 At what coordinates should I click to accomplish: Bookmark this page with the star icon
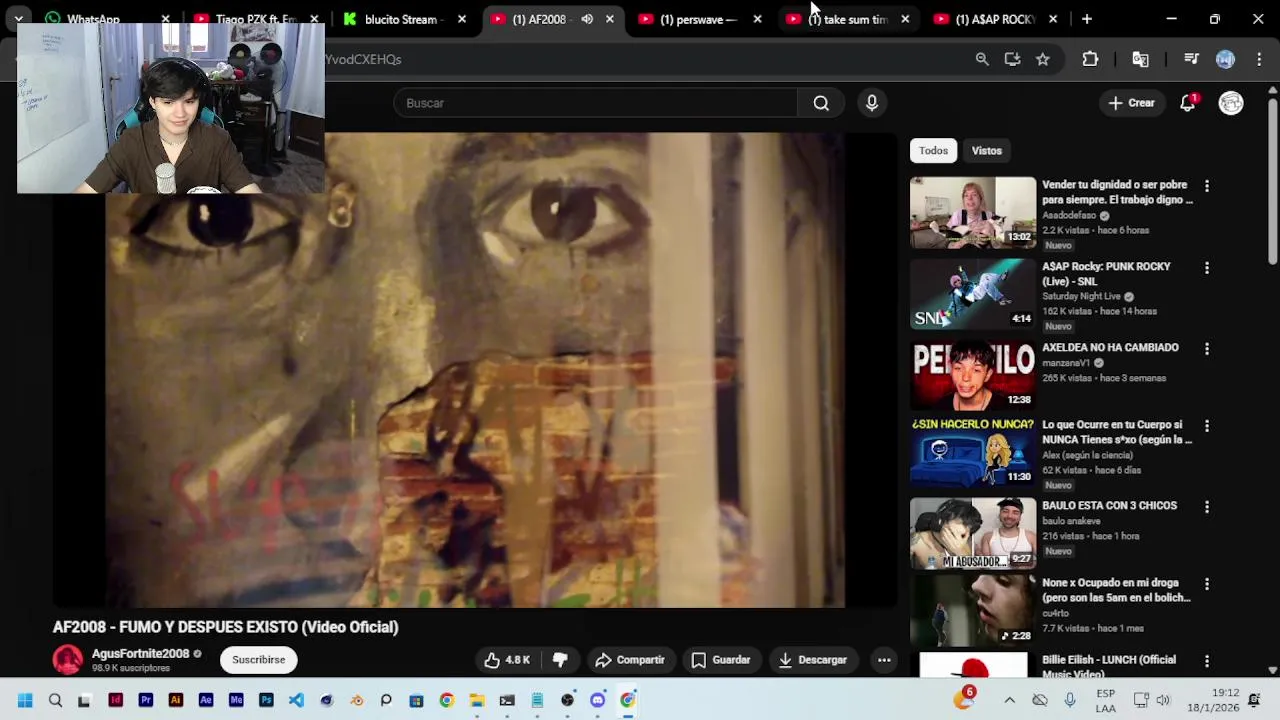pos(1043,59)
